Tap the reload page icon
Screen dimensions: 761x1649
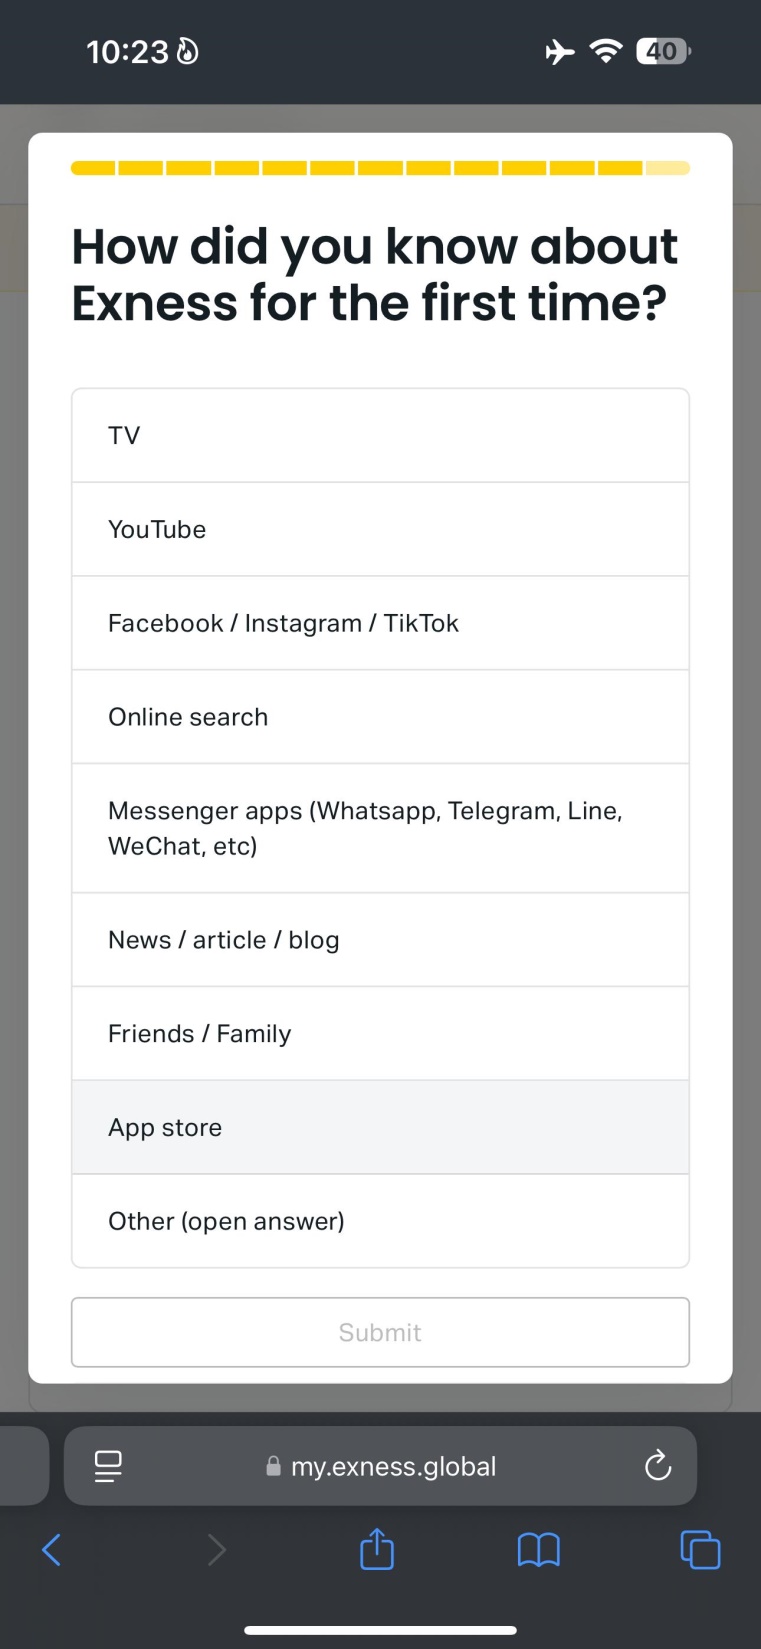click(x=657, y=1466)
